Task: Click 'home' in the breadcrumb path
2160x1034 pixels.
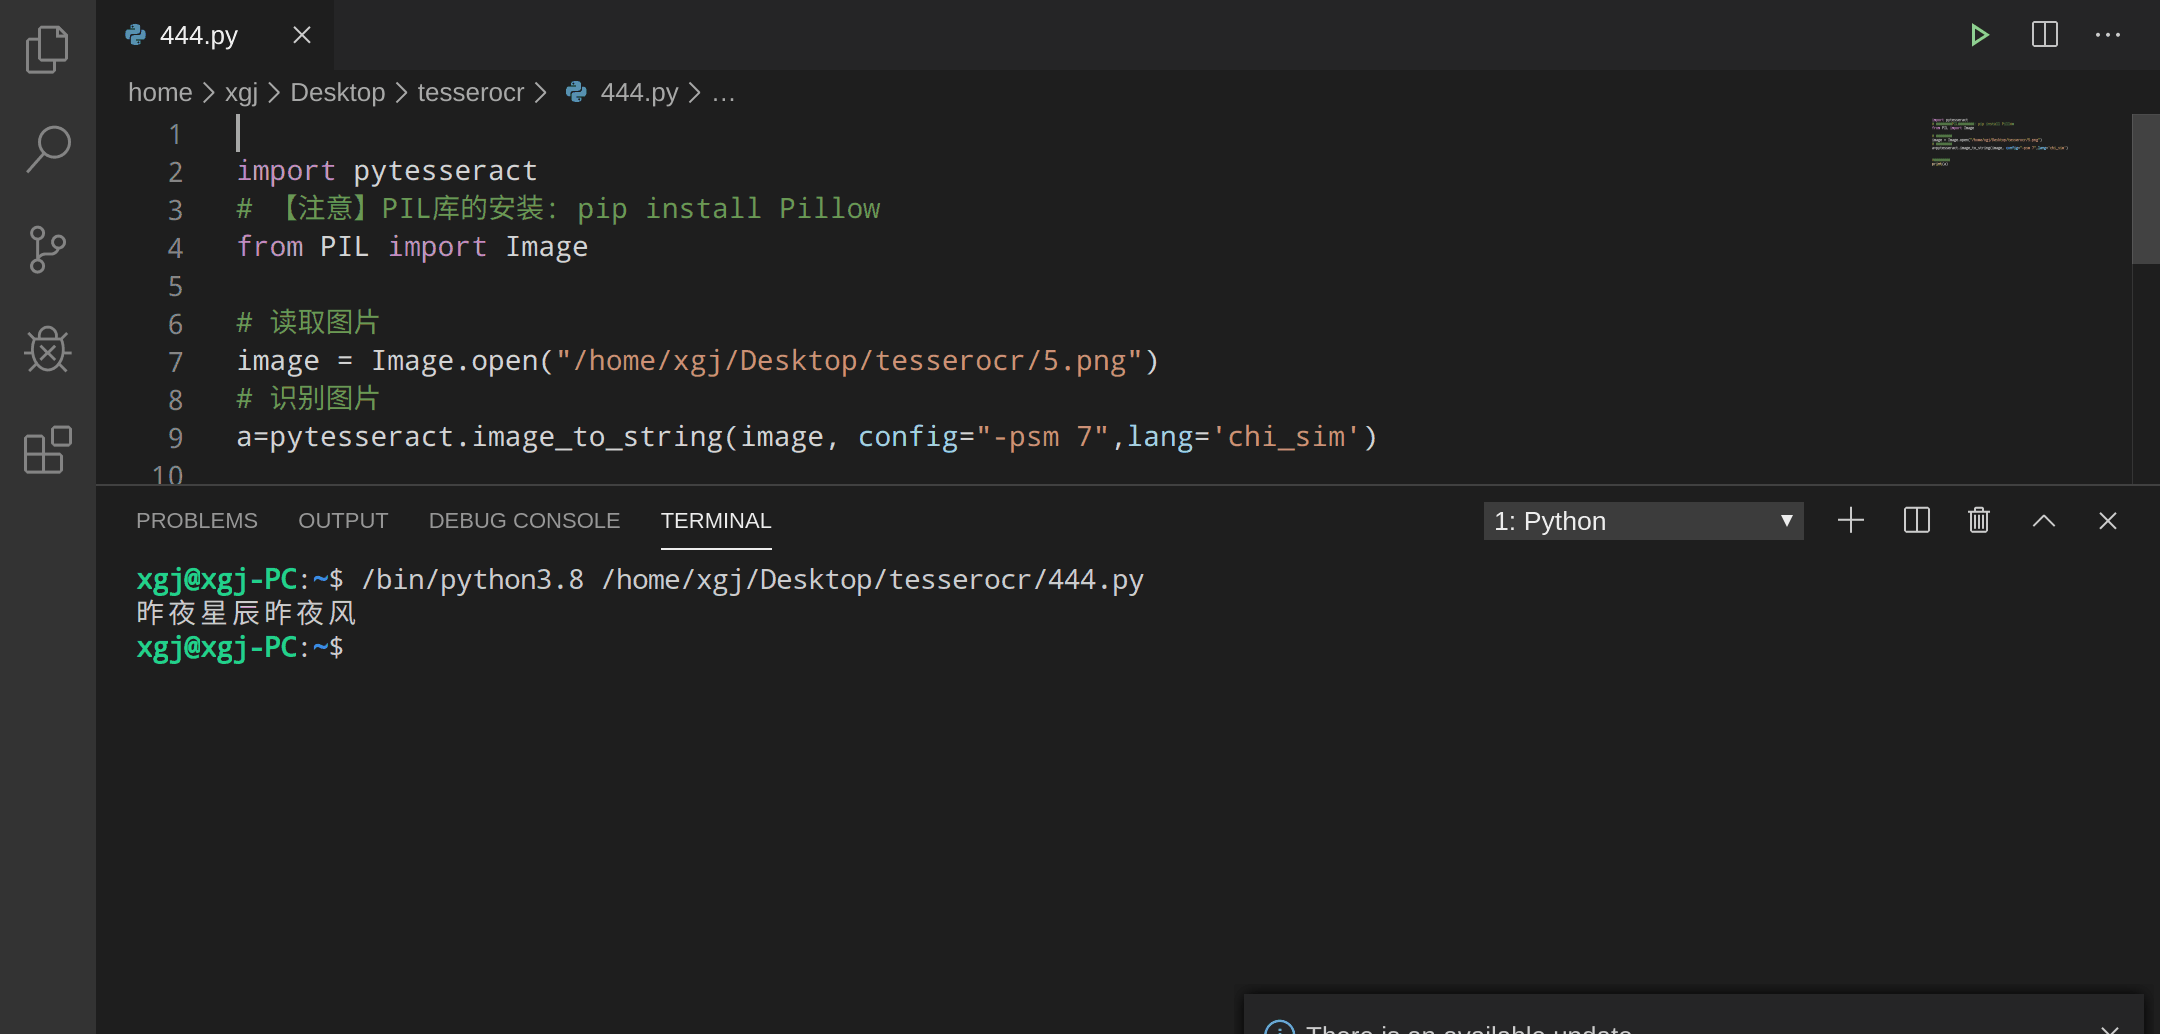Action: click(160, 93)
